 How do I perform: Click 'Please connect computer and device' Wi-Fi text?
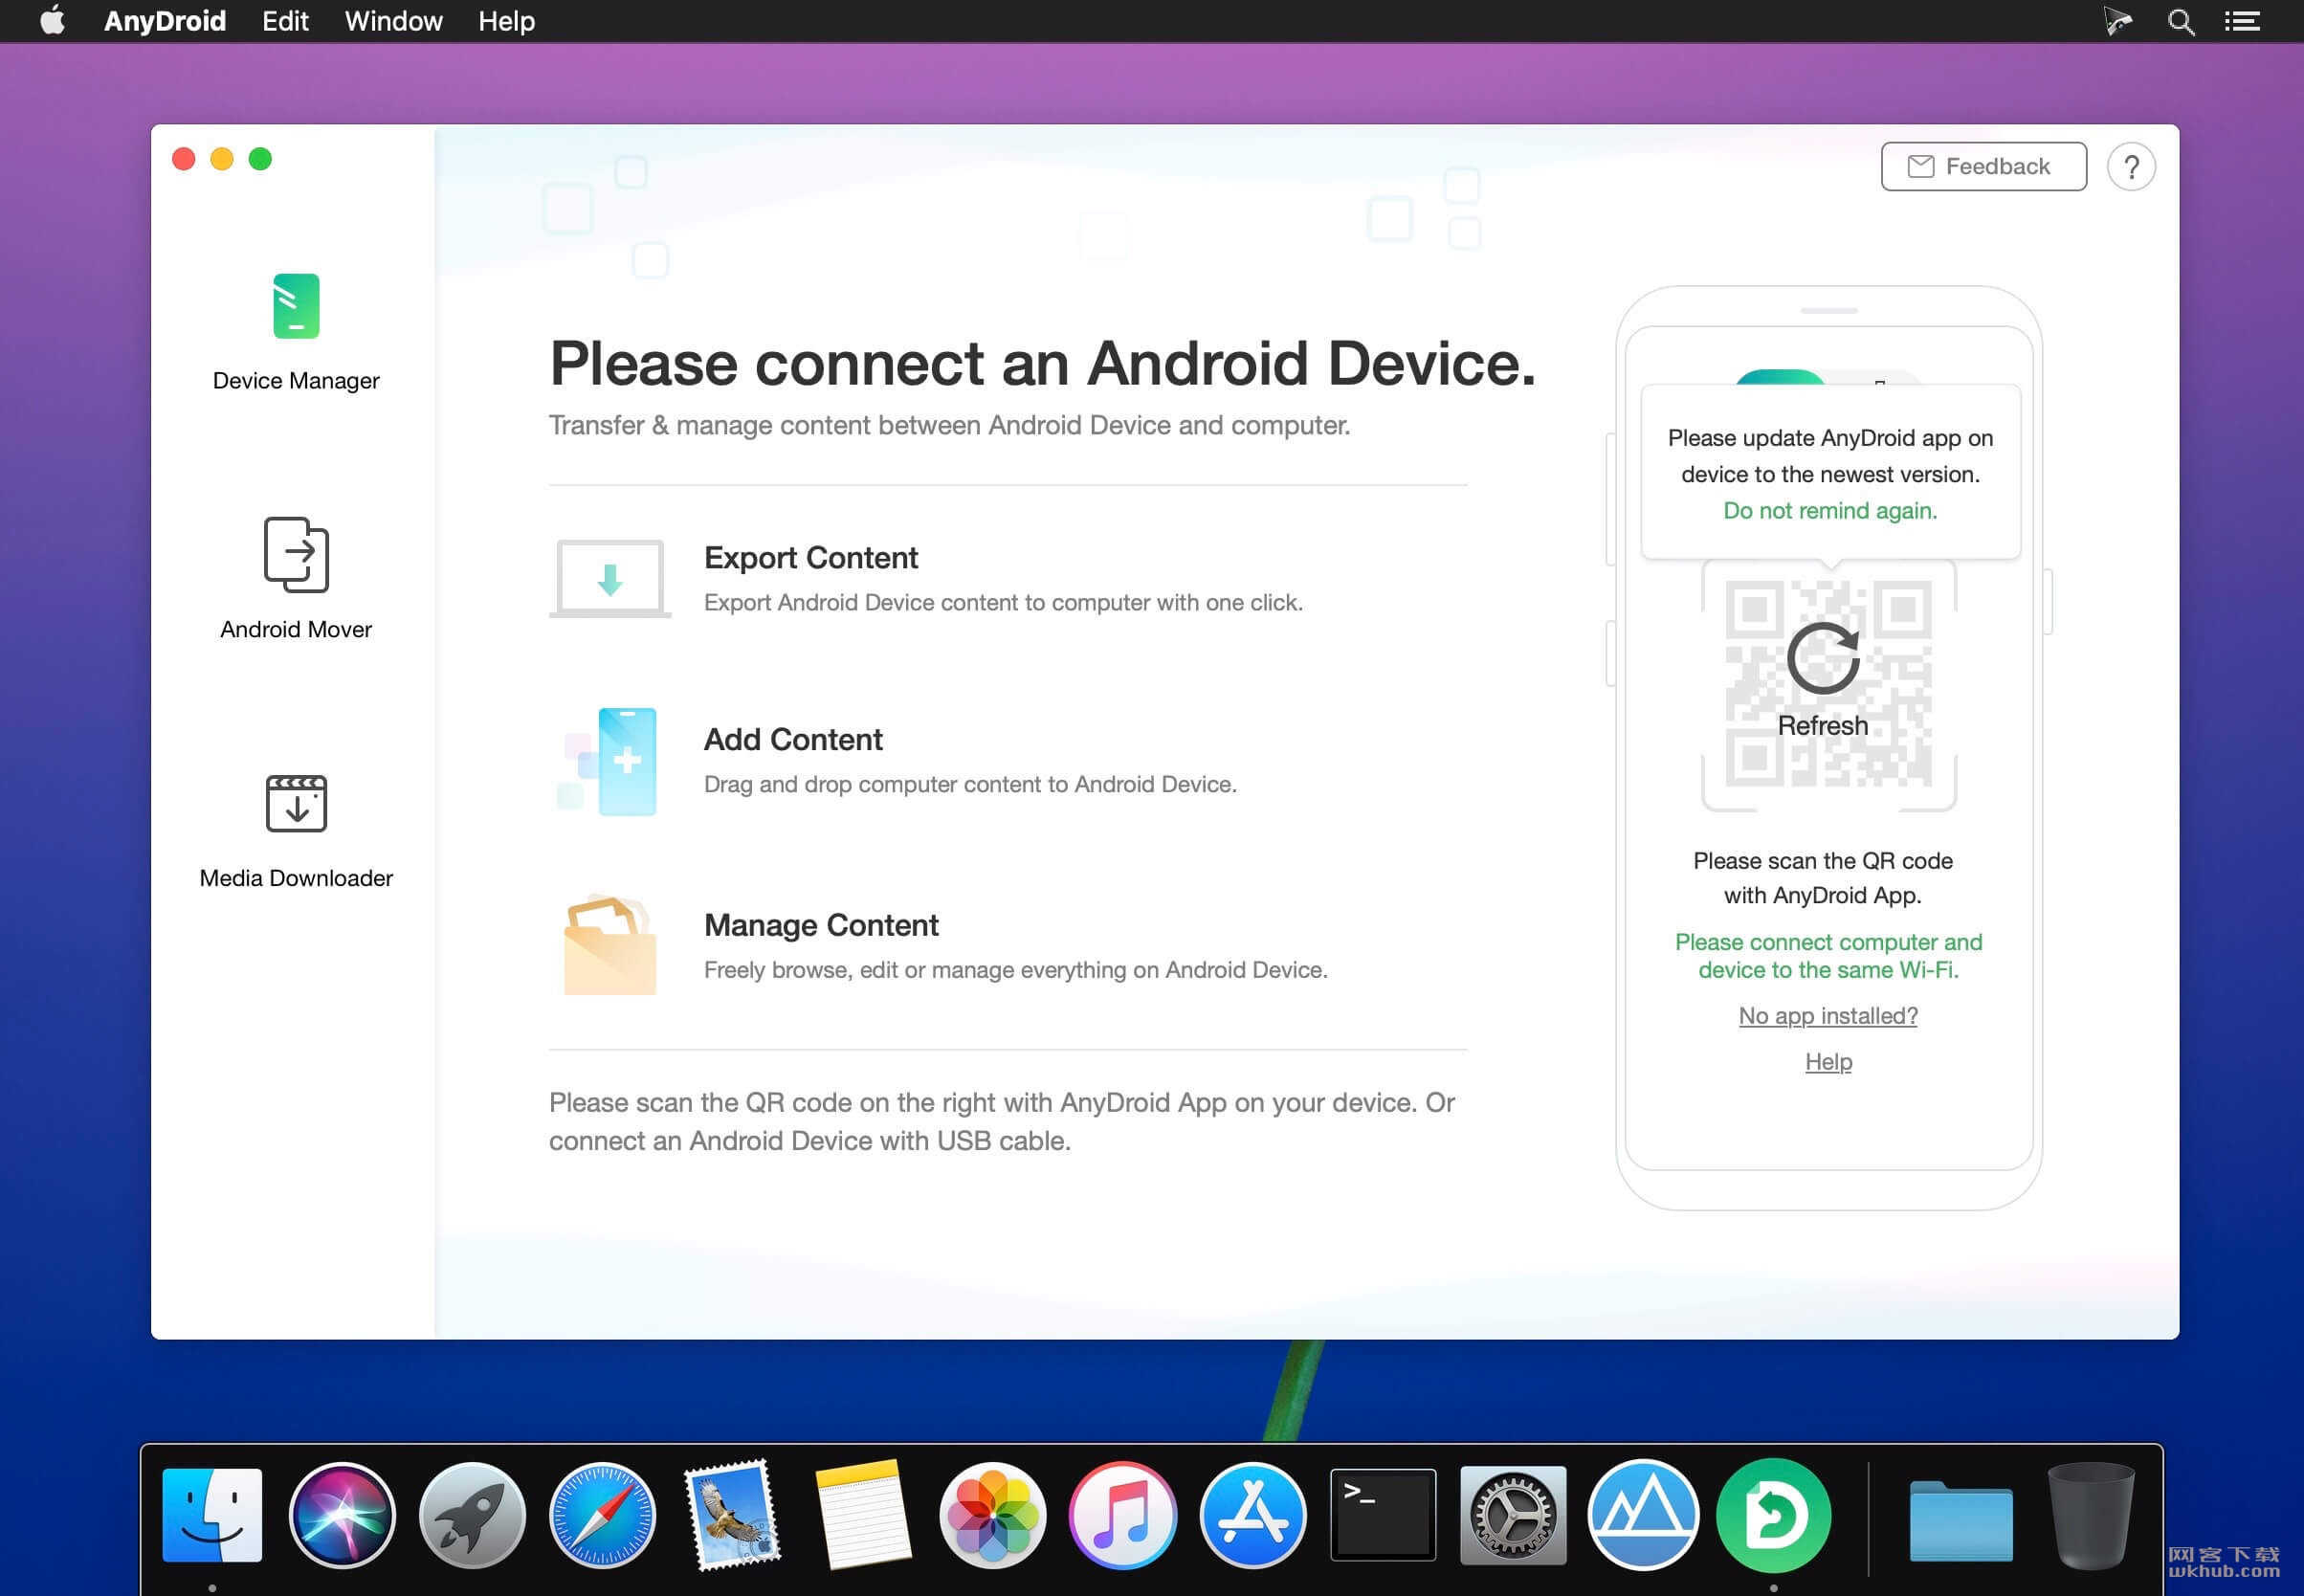point(1828,955)
